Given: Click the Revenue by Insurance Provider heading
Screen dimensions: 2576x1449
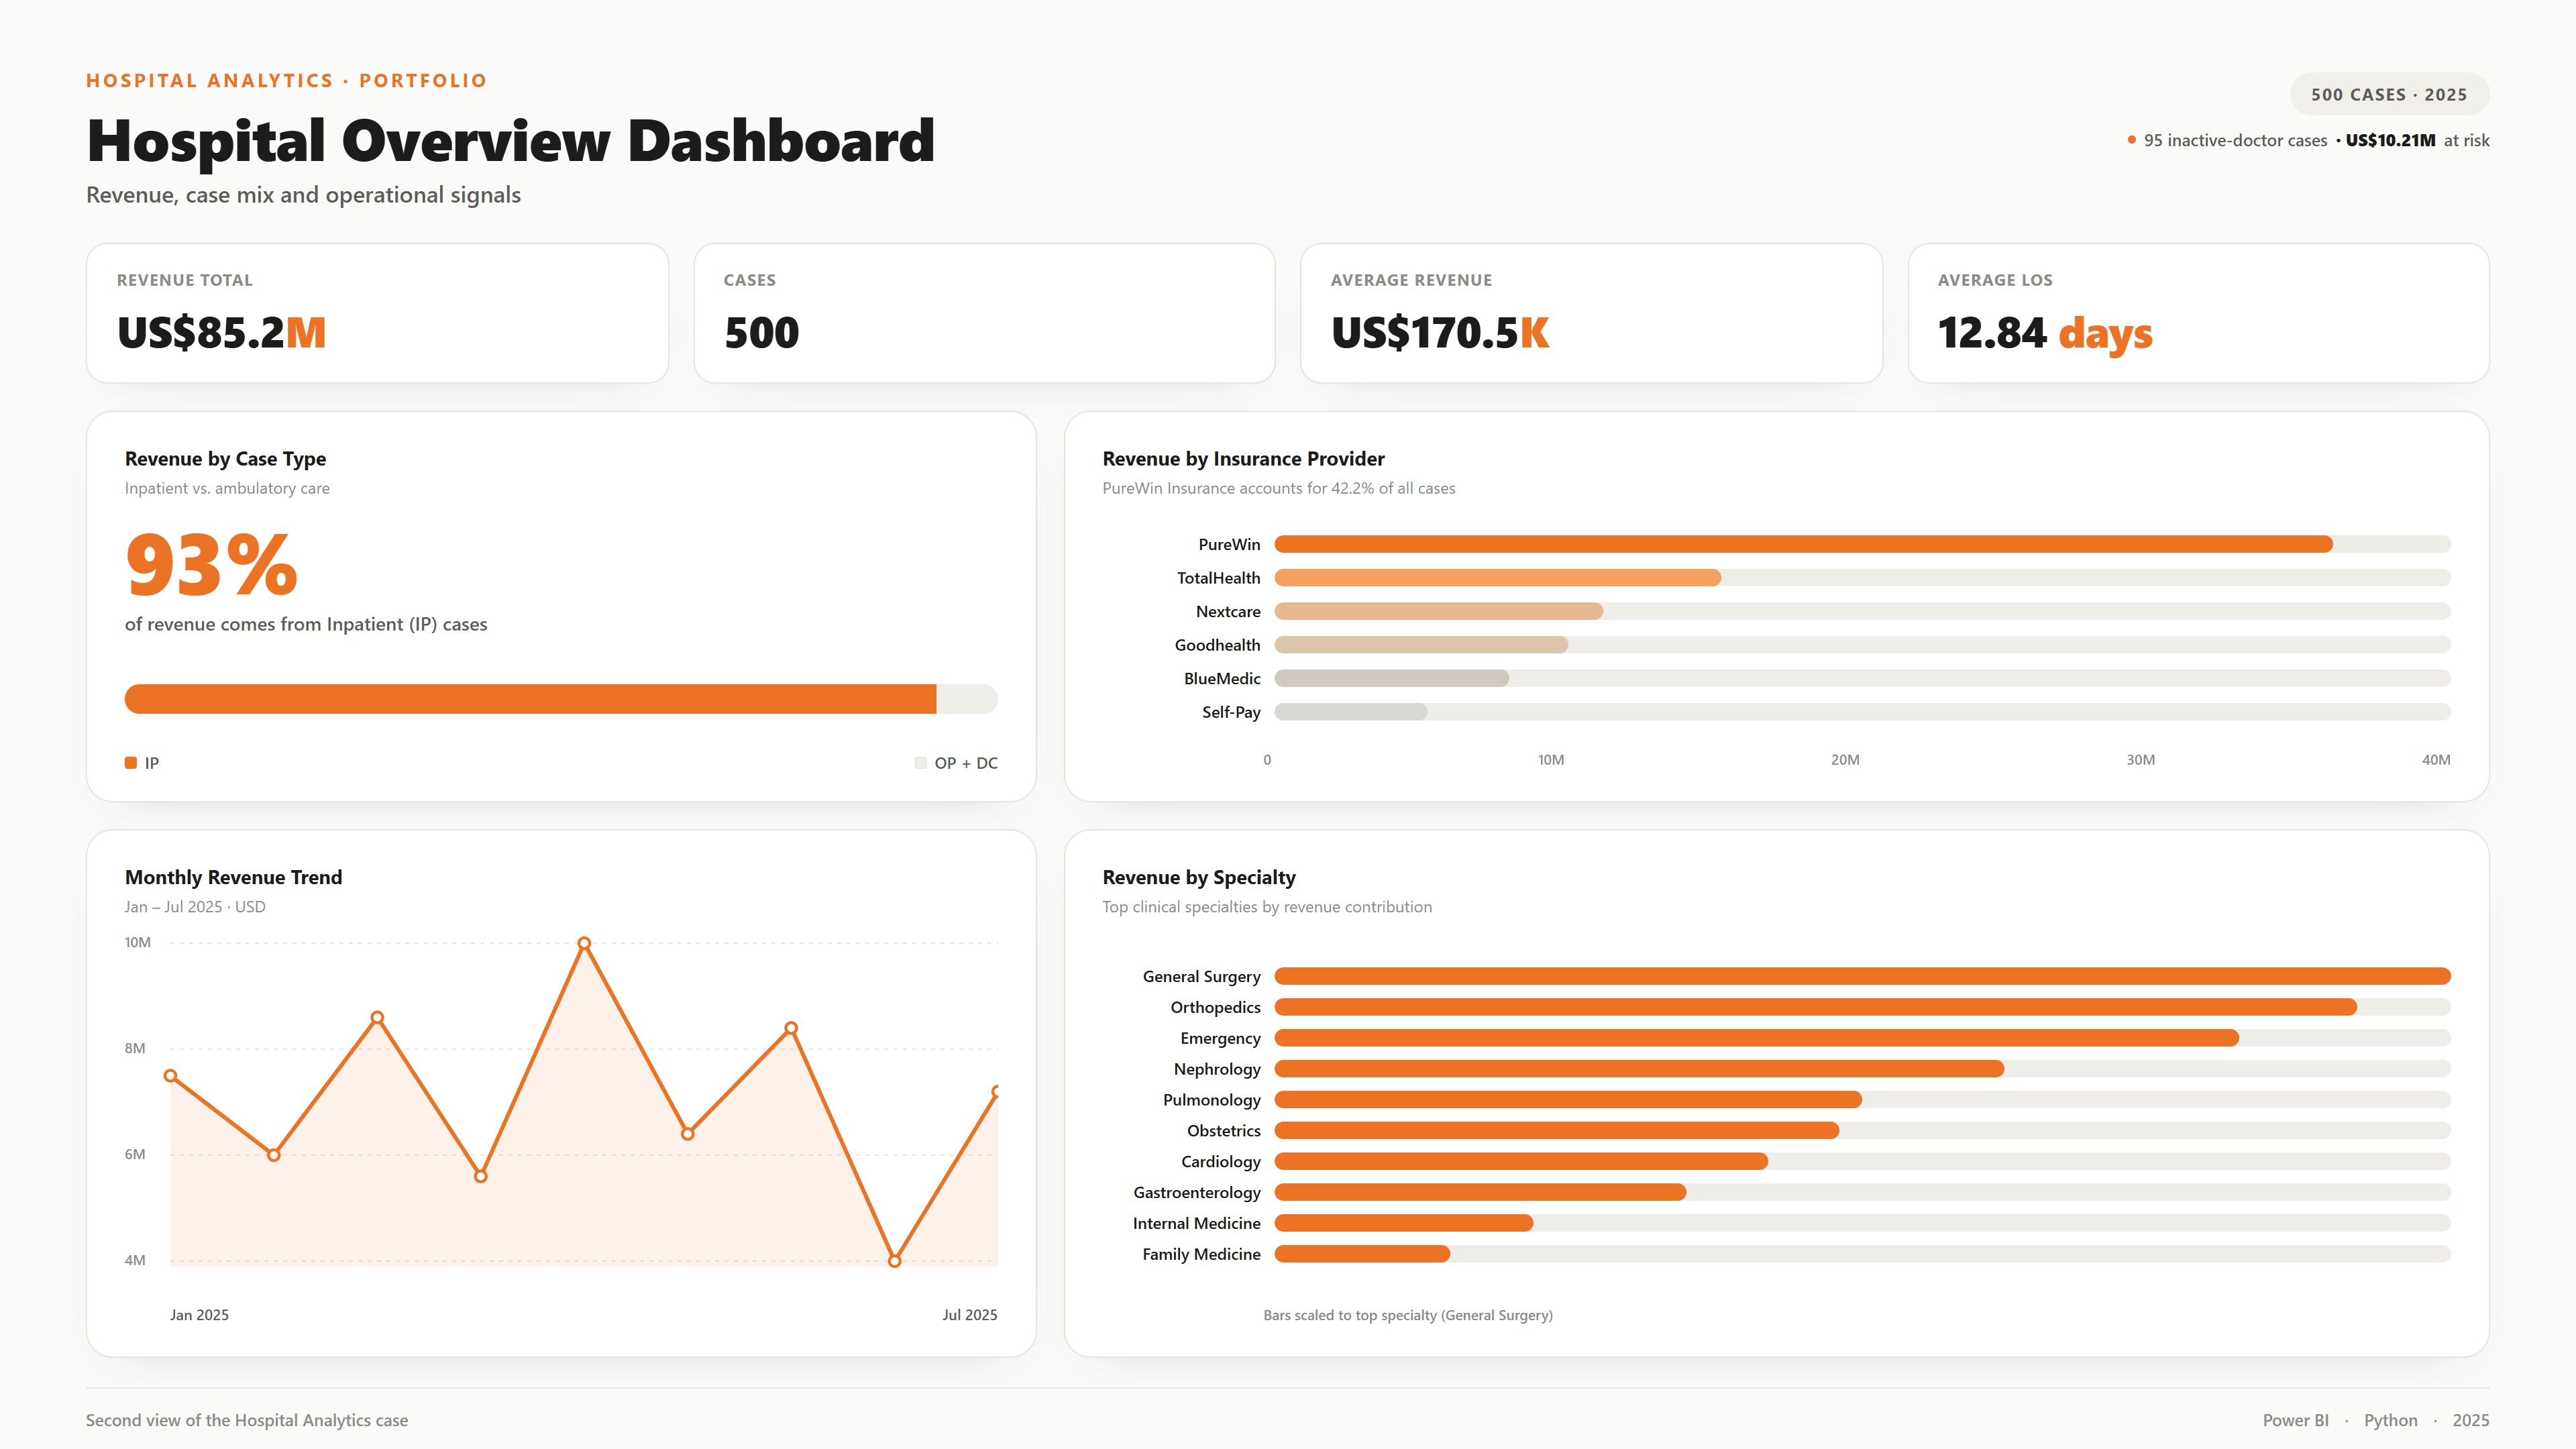Looking at the screenshot, I should [x=1243, y=458].
